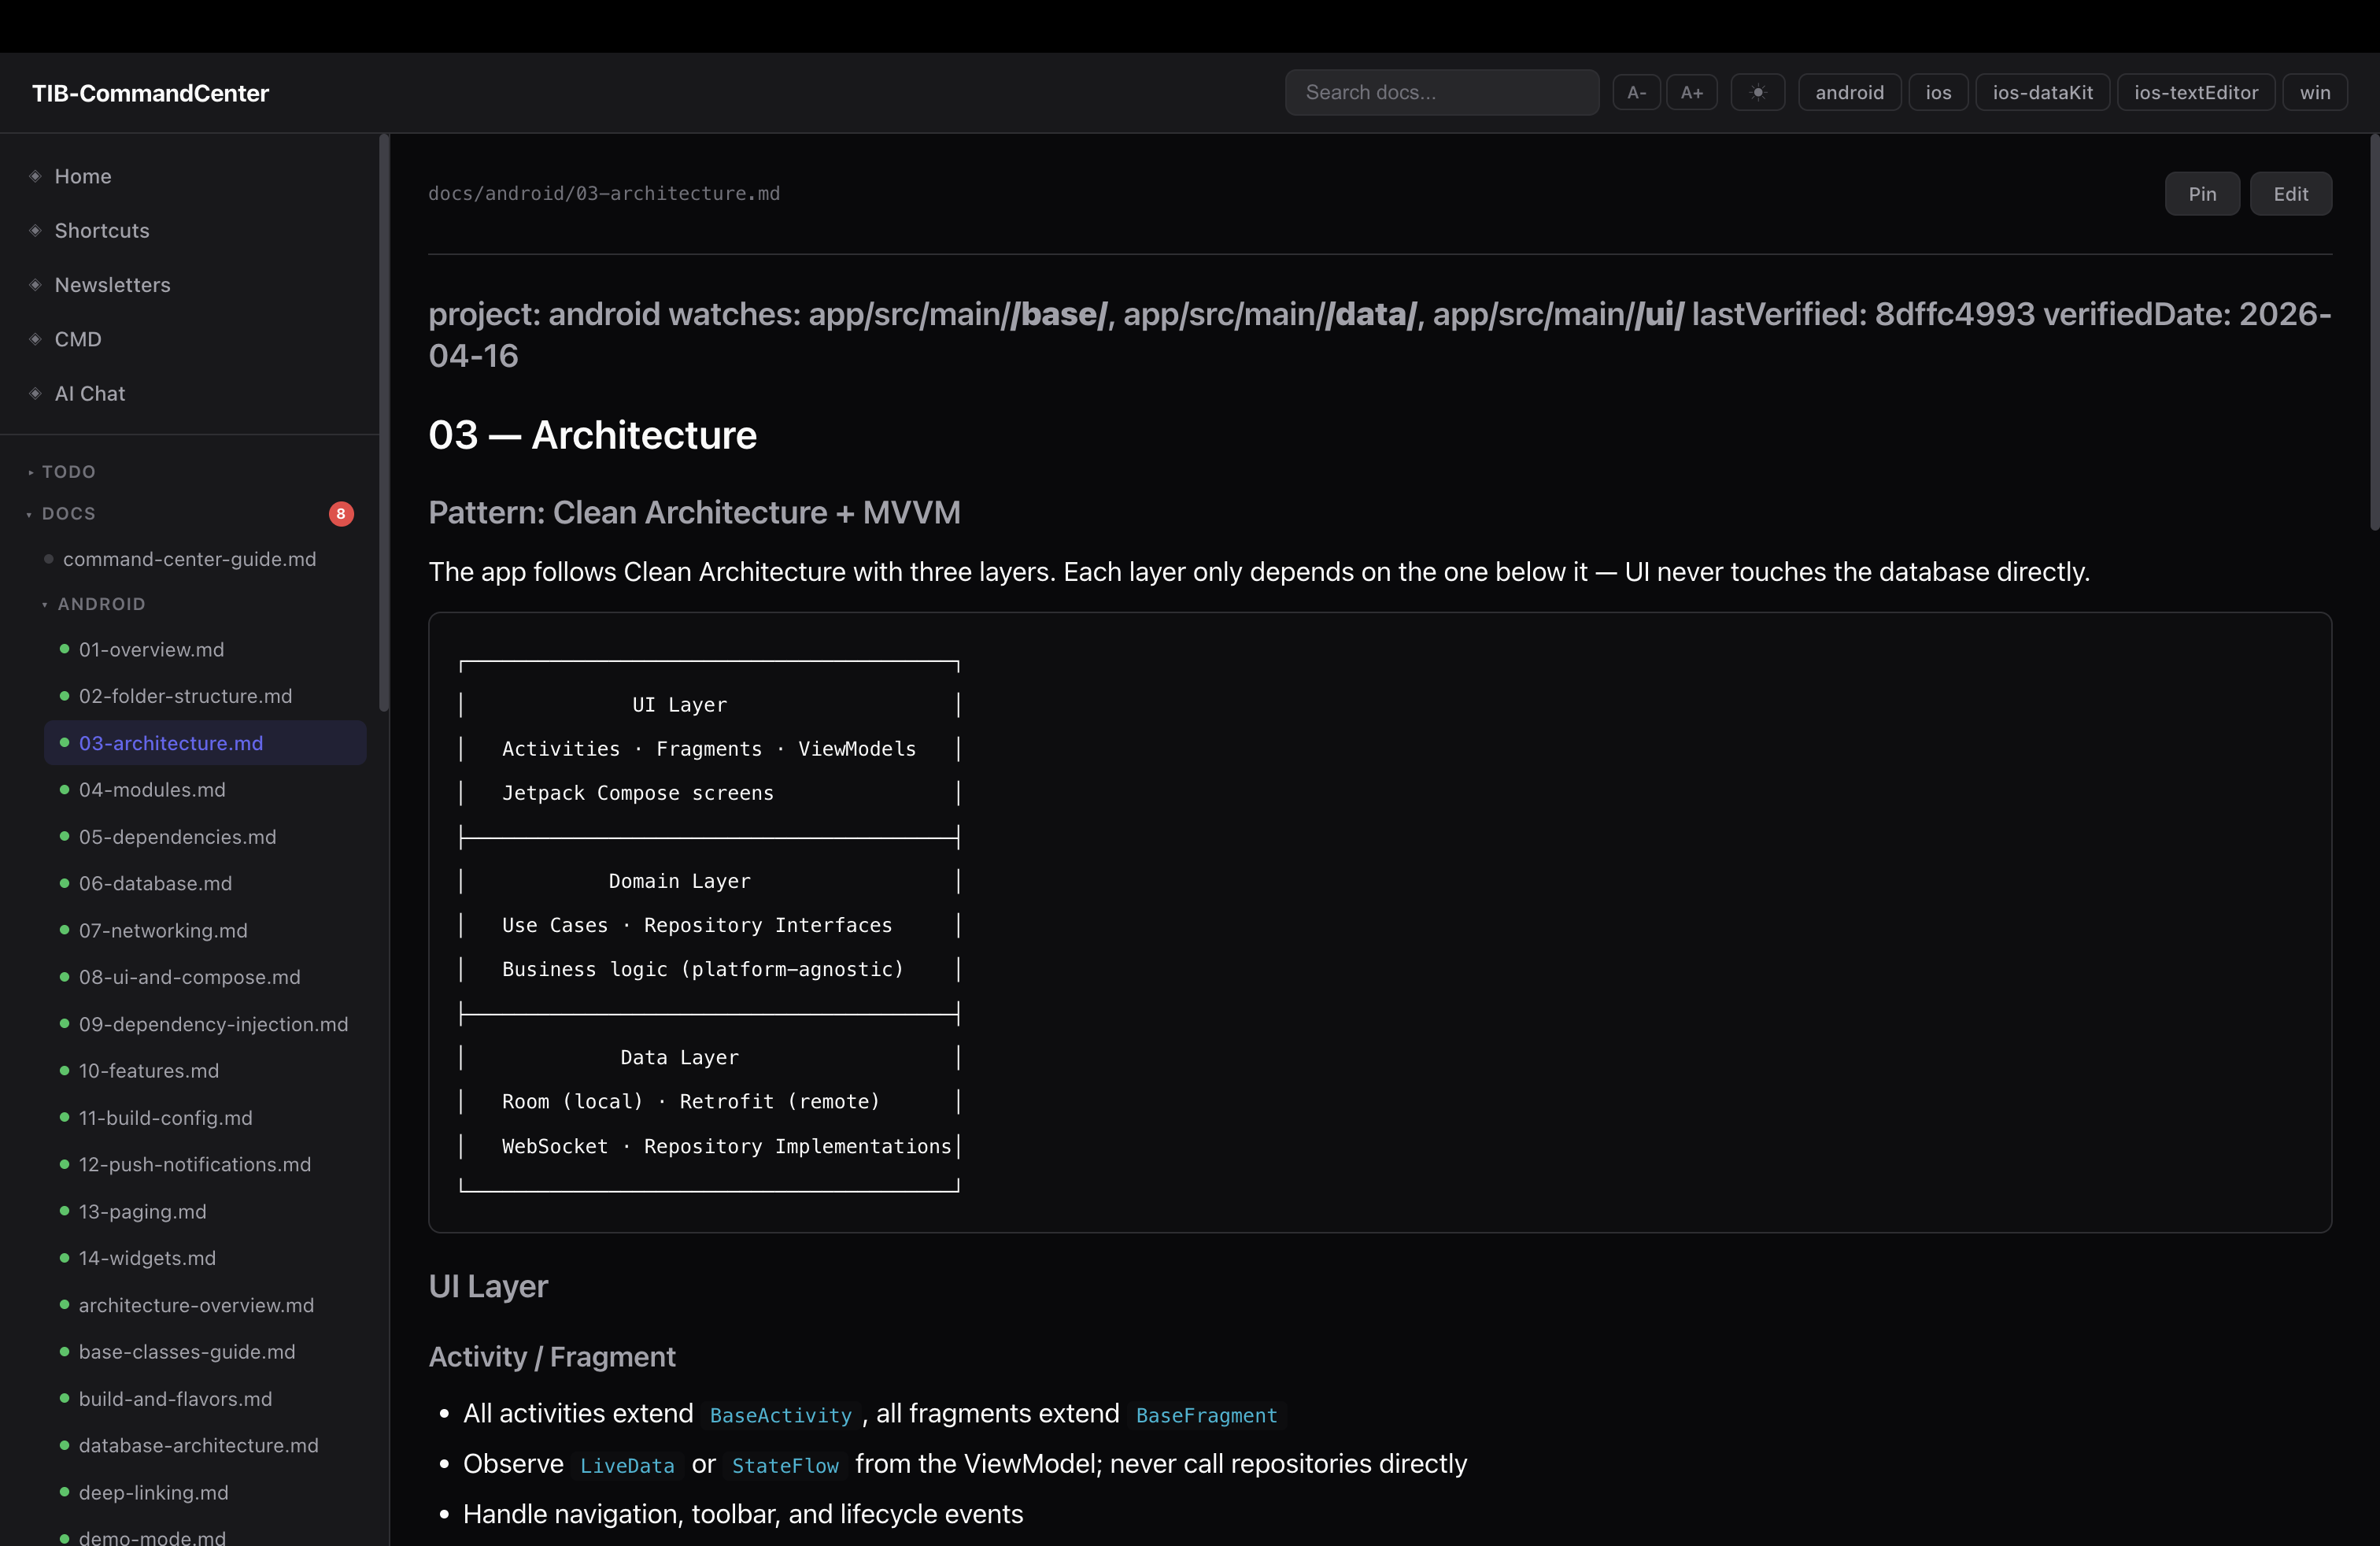The height and width of the screenshot is (1546, 2380).
Task: Expand the TODO section
Action: (30, 471)
